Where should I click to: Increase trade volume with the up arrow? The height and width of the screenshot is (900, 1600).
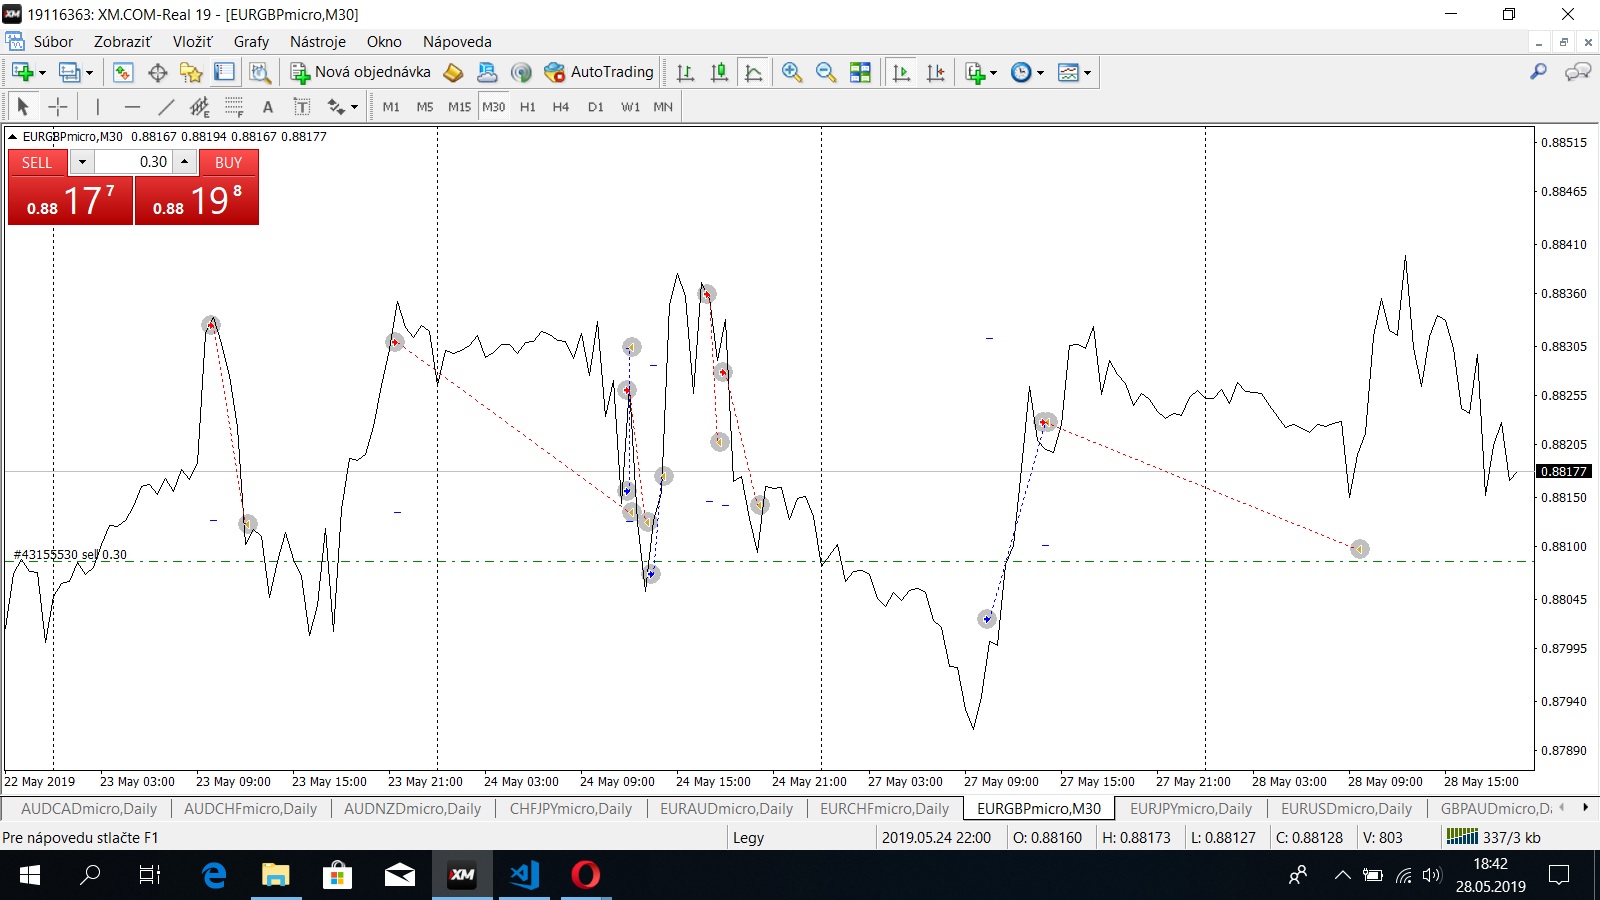pyautogui.click(x=184, y=162)
